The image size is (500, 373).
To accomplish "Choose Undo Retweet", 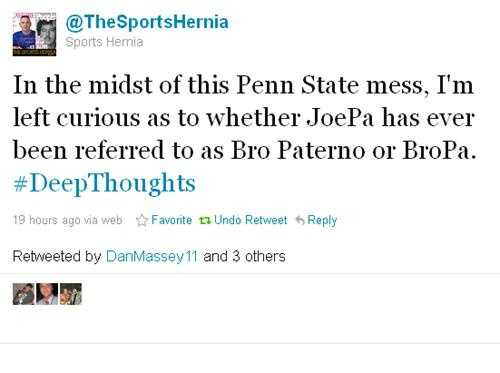I will click(250, 220).
